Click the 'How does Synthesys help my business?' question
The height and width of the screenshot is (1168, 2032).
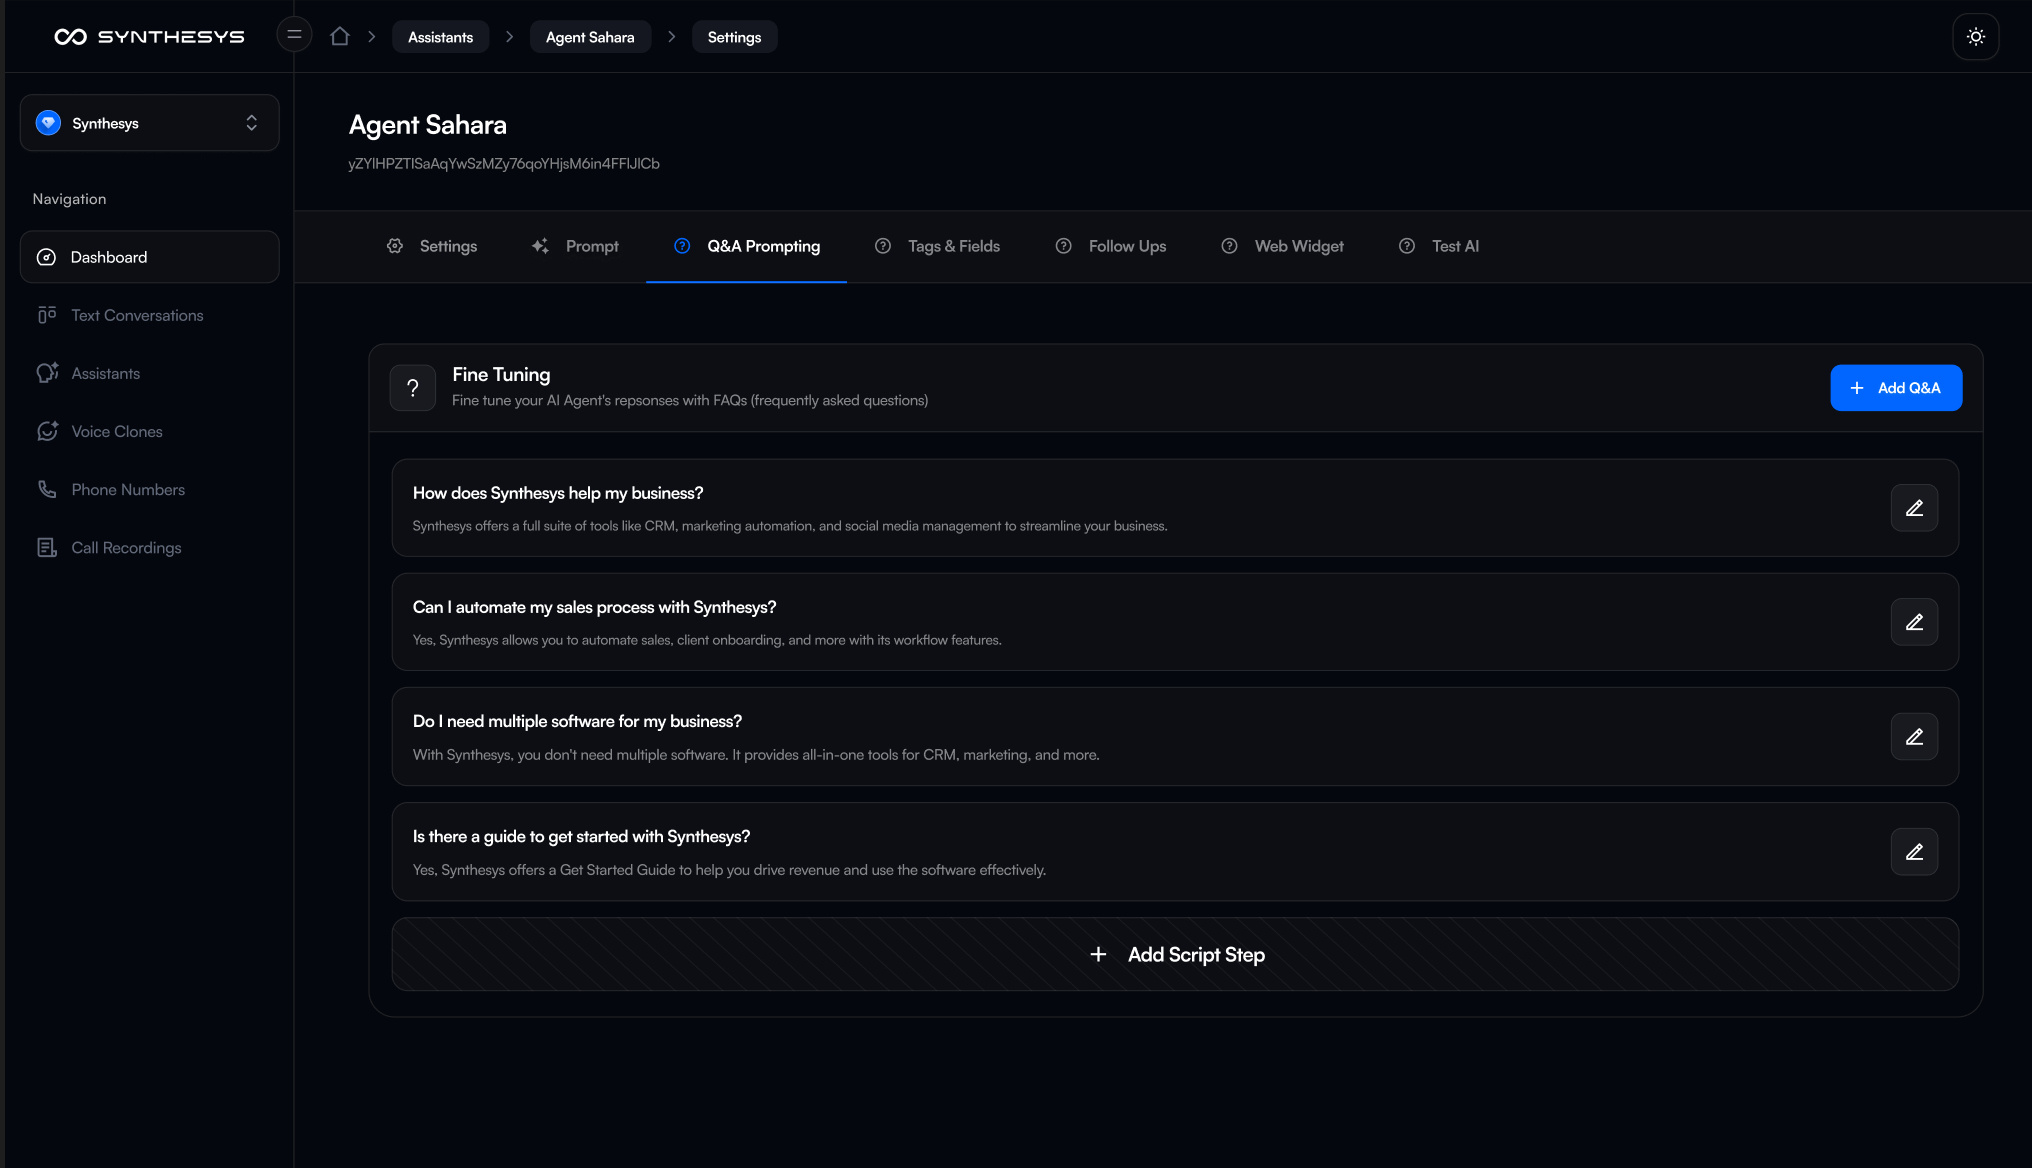coord(558,493)
